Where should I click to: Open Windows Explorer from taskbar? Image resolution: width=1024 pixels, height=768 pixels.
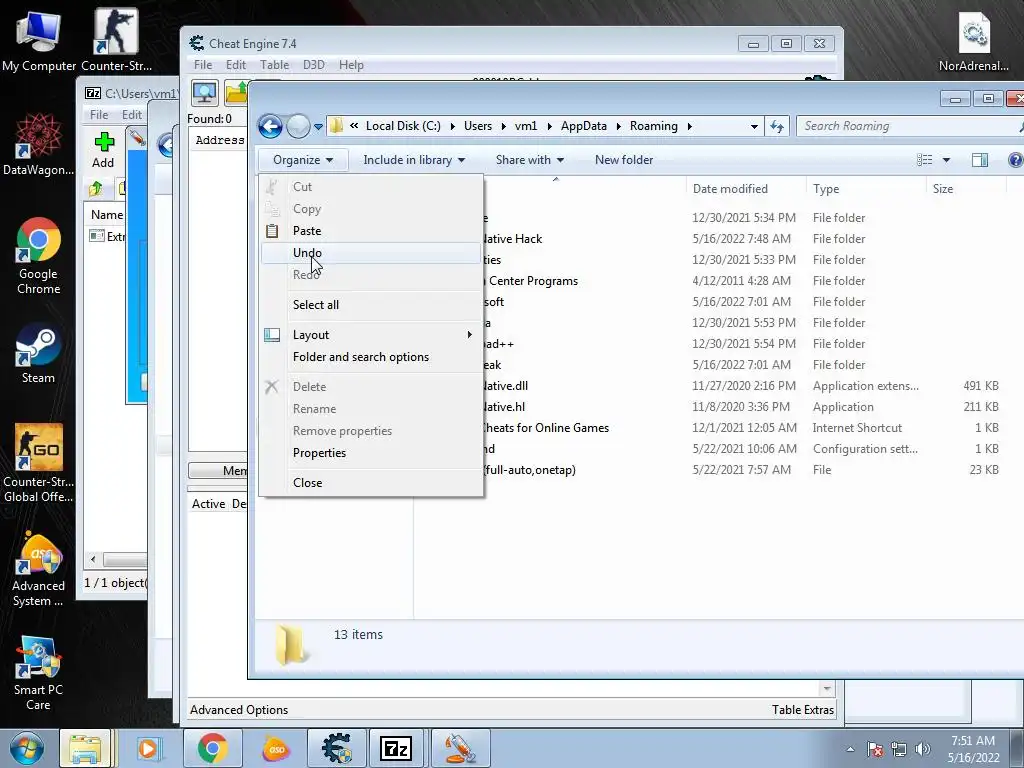(85, 748)
